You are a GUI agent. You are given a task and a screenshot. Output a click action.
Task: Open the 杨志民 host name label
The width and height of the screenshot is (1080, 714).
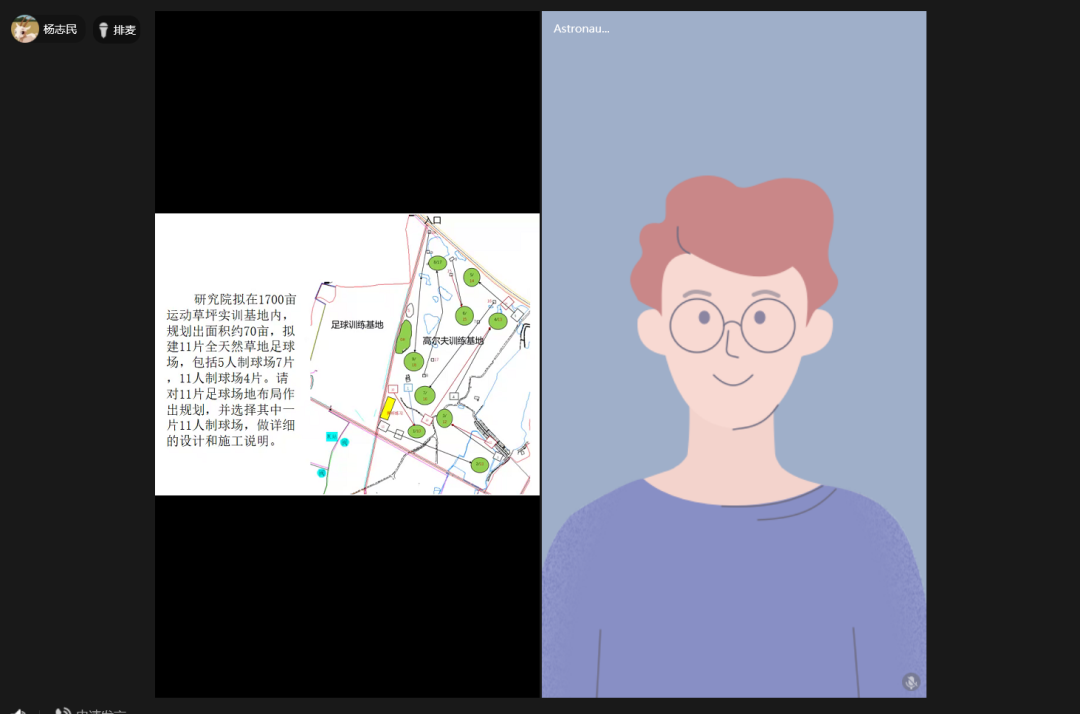tap(60, 30)
